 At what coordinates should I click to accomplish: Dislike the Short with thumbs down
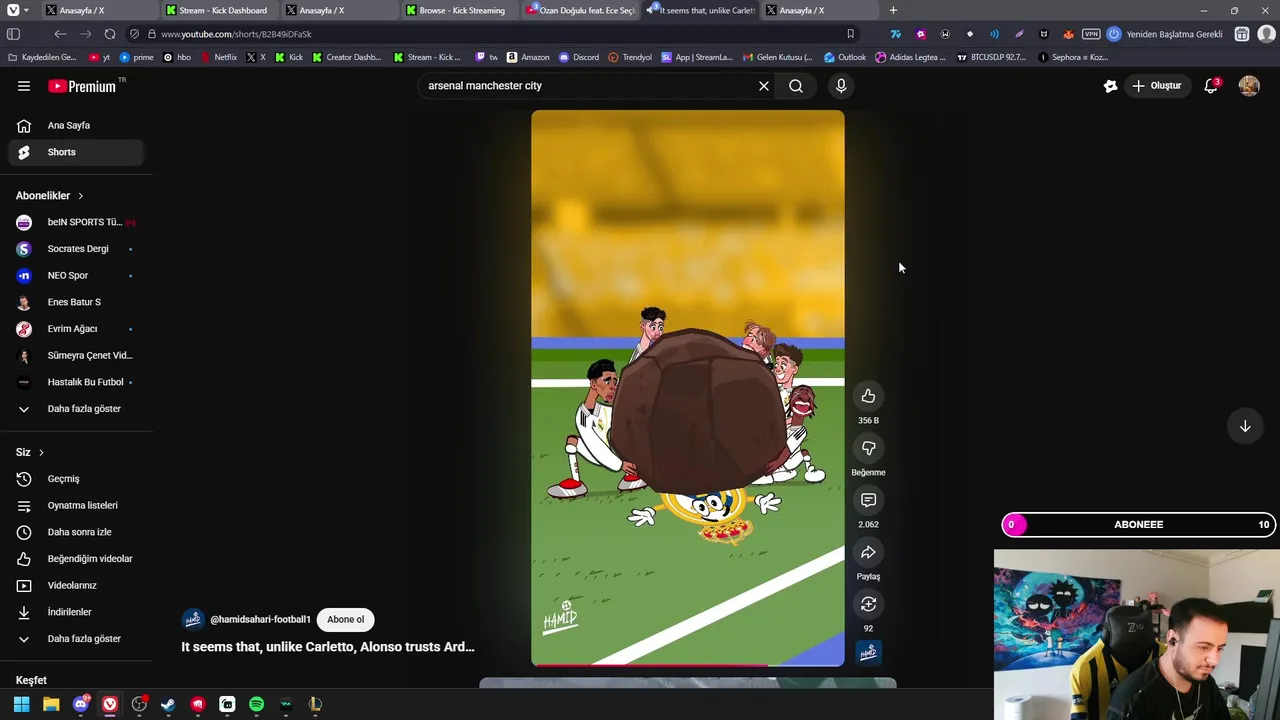[868, 448]
